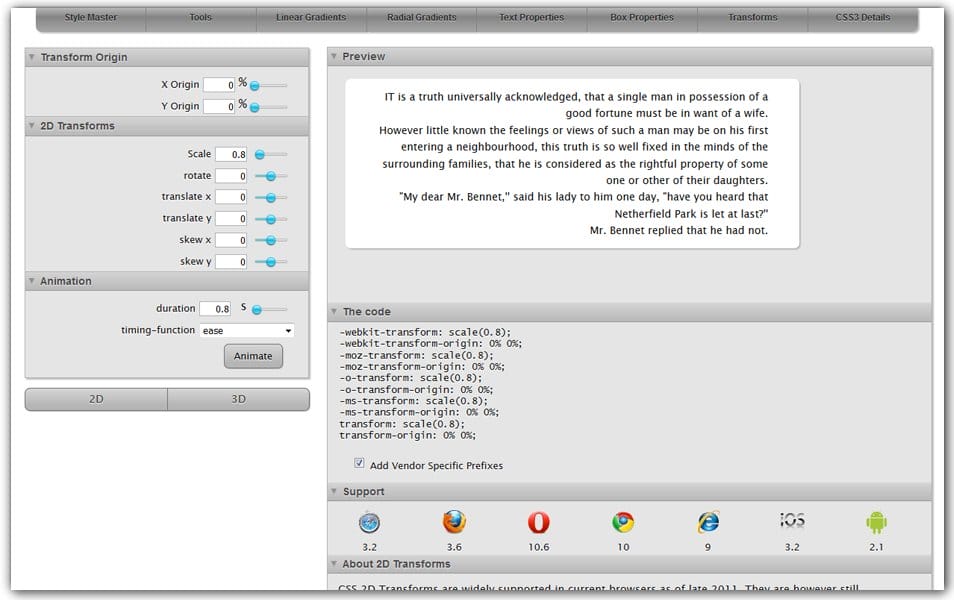Image resolution: width=954 pixels, height=600 pixels.
Task: Collapse the 2D Transforms section
Action: [x=32, y=126]
